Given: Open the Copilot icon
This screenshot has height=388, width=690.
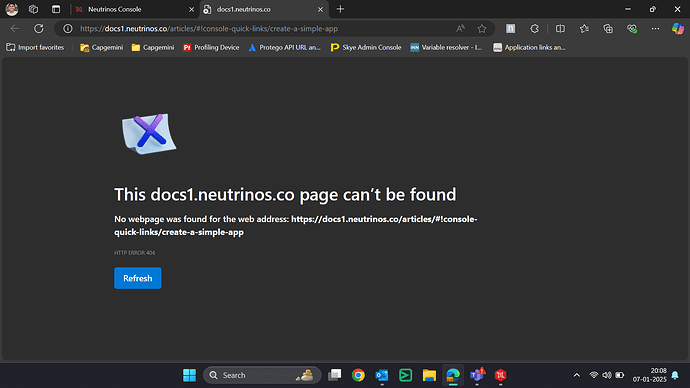Looking at the screenshot, I should click(x=678, y=29).
